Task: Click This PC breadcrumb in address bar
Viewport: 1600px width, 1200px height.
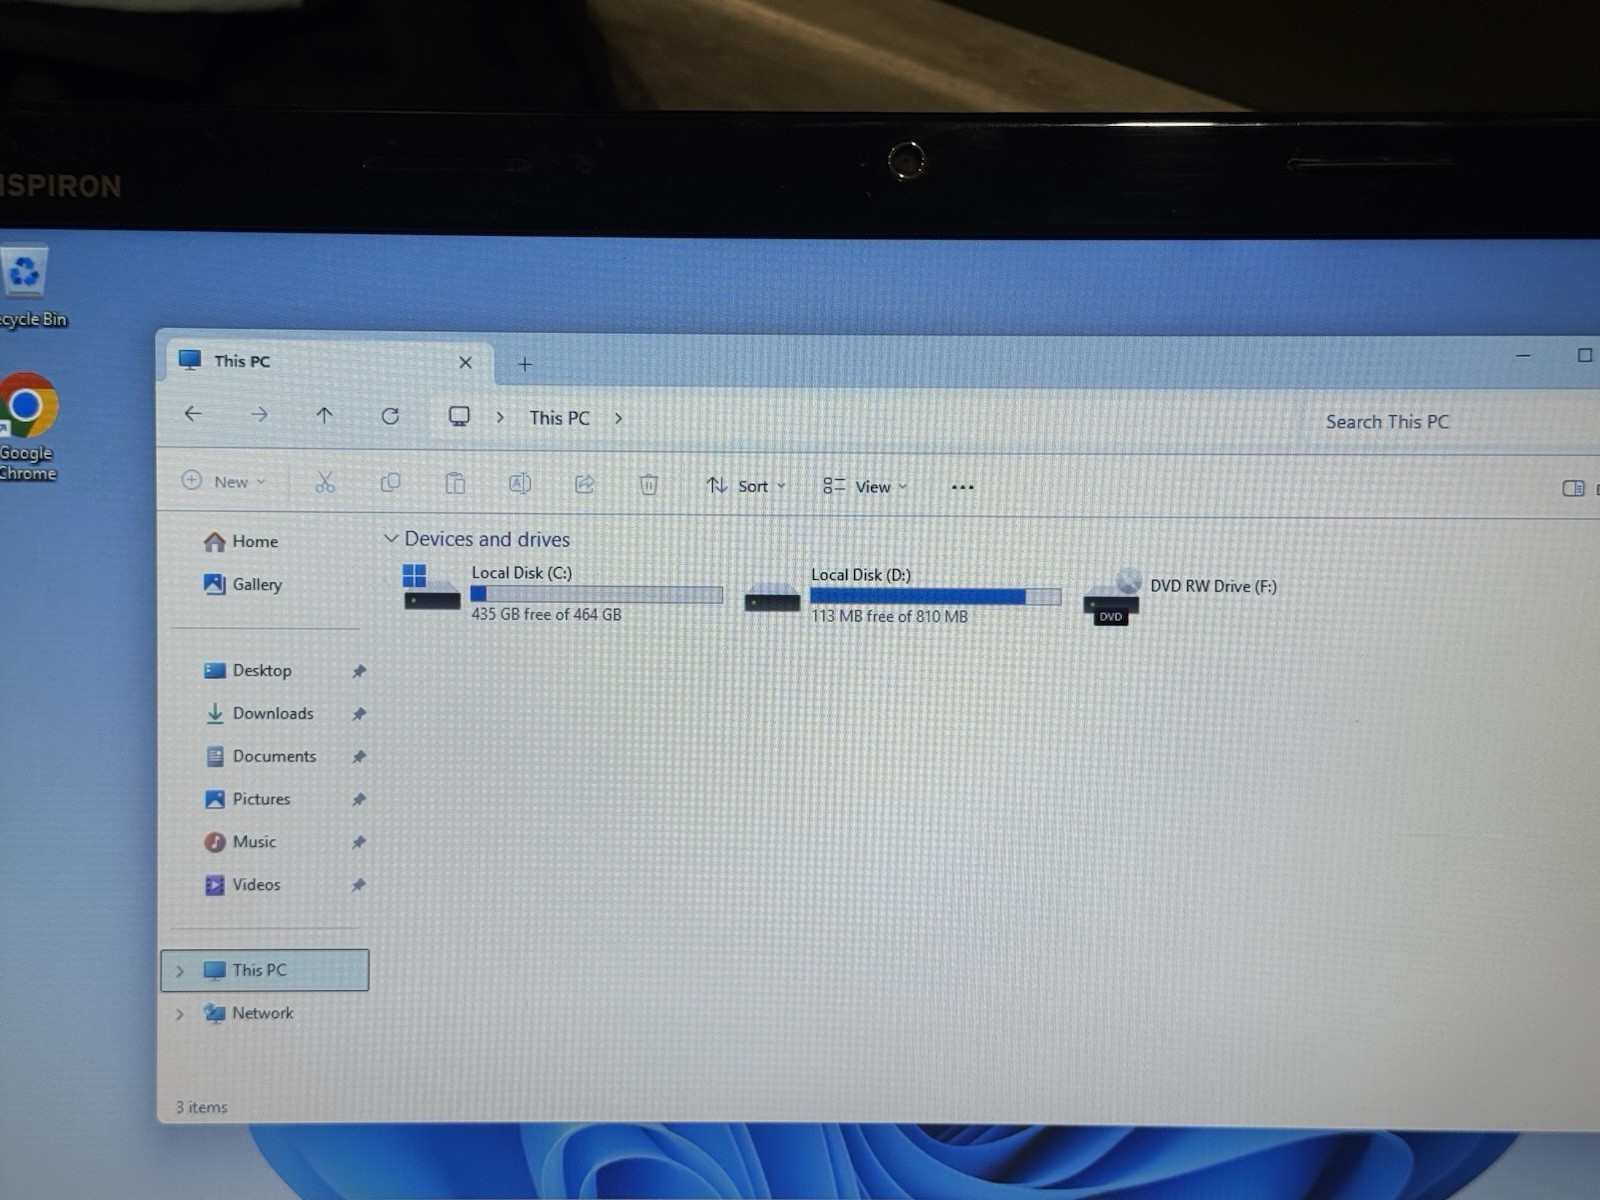Action: pyautogui.click(x=559, y=418)
